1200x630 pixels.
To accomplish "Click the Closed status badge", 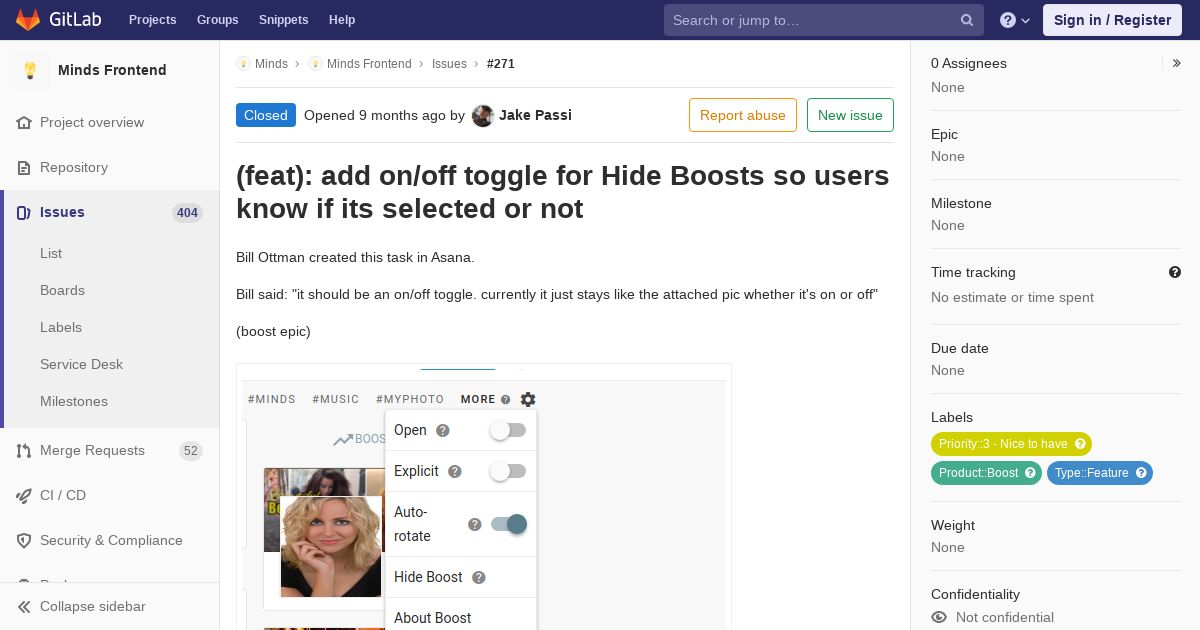I will (x=266, y=115).
